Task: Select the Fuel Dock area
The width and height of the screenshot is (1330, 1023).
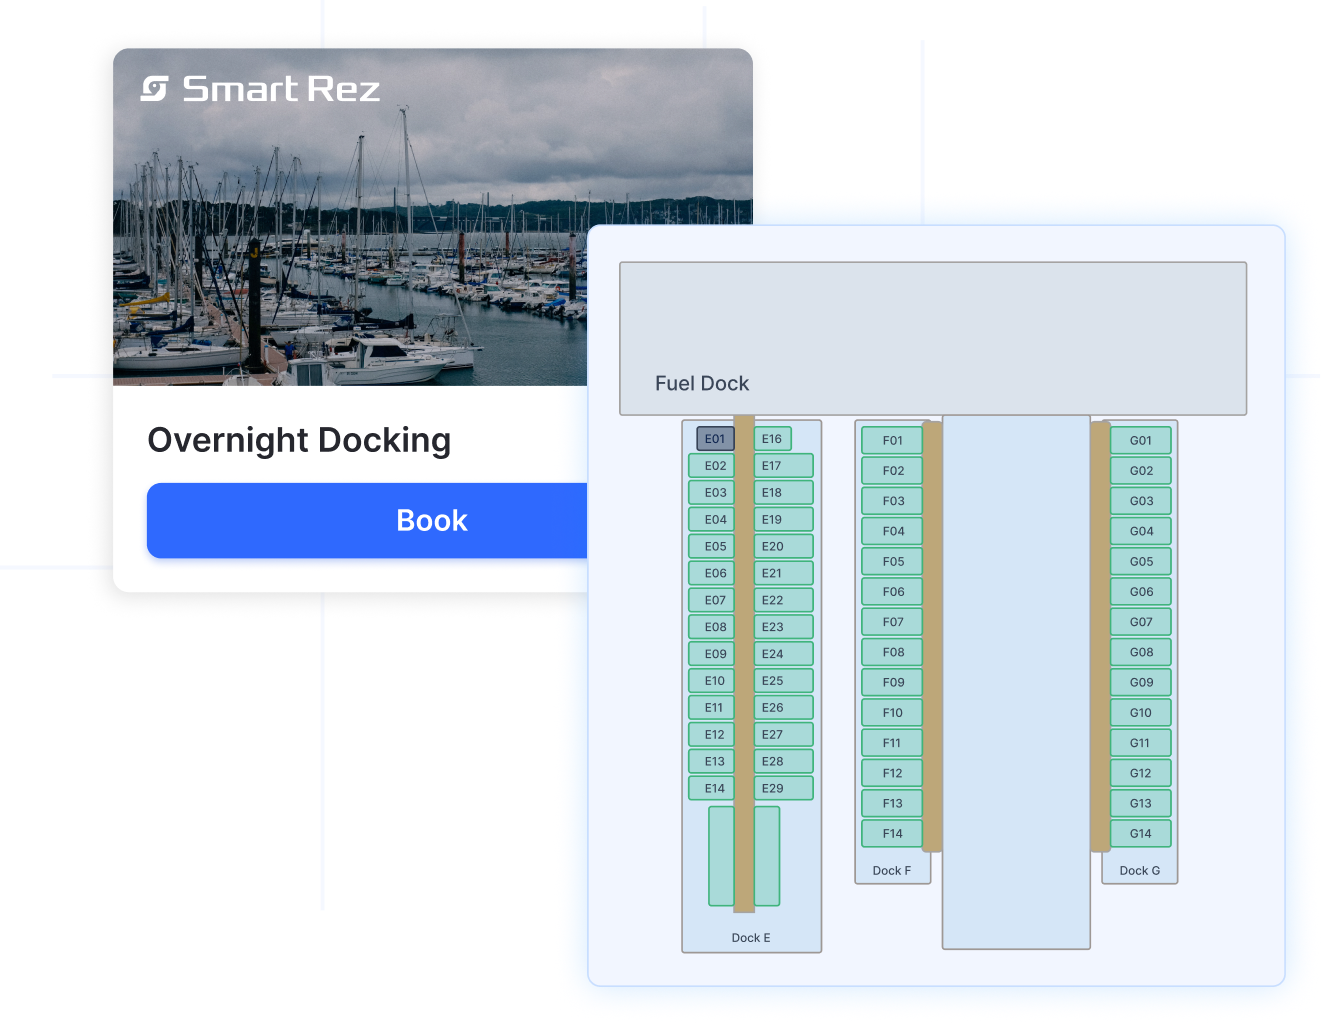Action: pos(933,339)
